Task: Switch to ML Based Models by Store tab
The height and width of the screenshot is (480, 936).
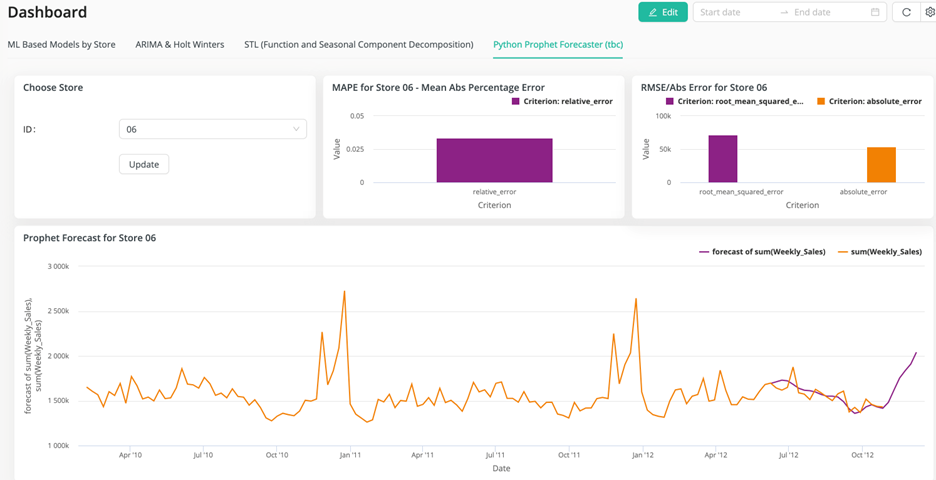Action: coord(62,45)
